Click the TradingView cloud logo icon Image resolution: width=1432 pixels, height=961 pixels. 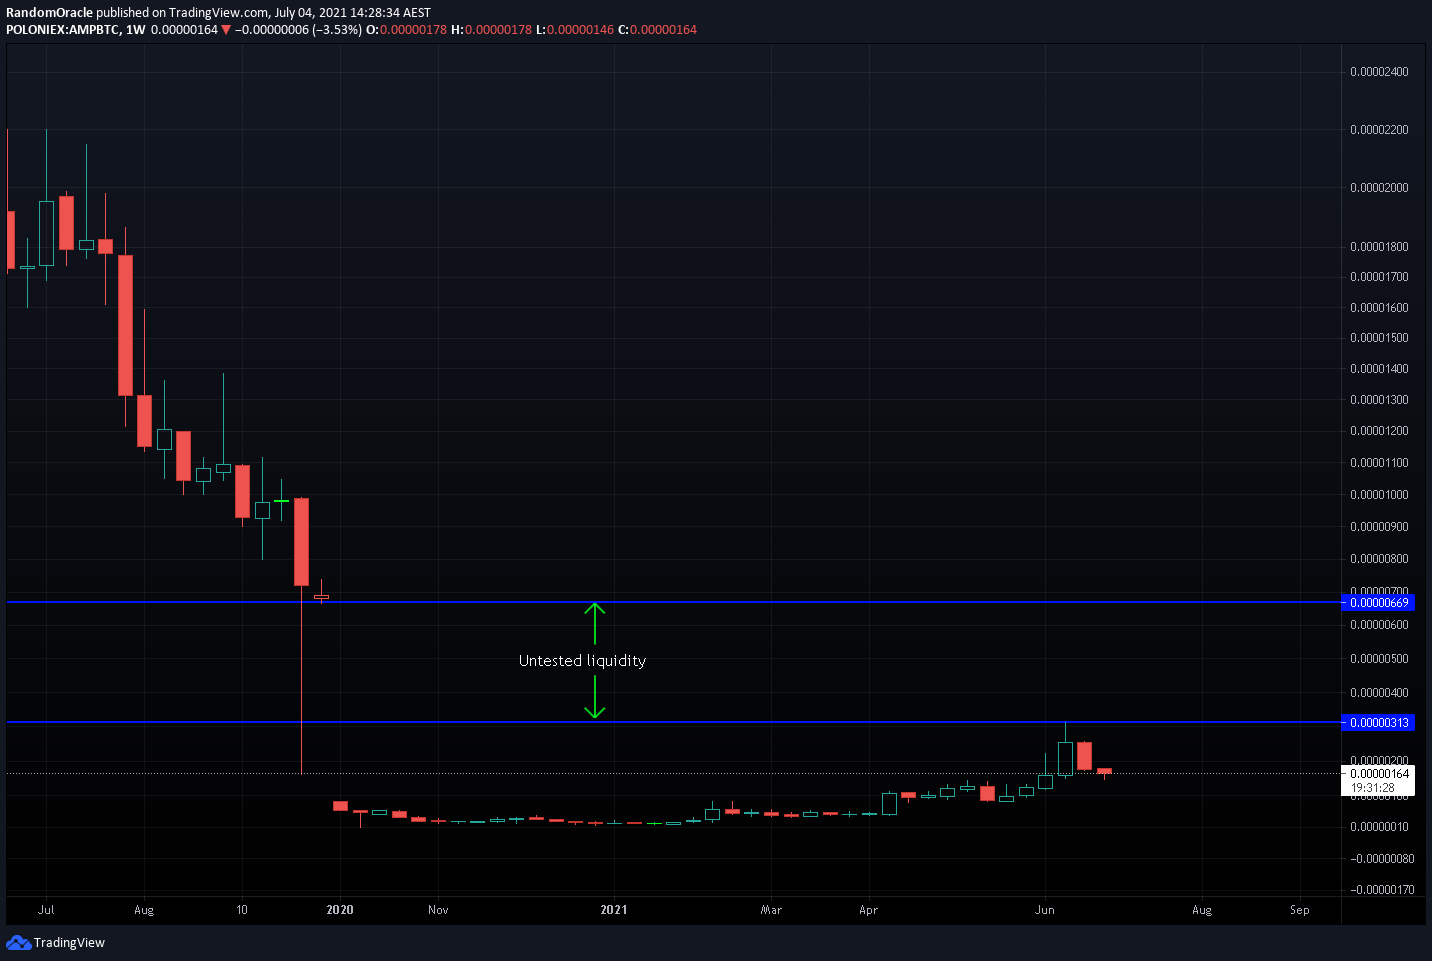pyautogui.click(x=18, y=942)
